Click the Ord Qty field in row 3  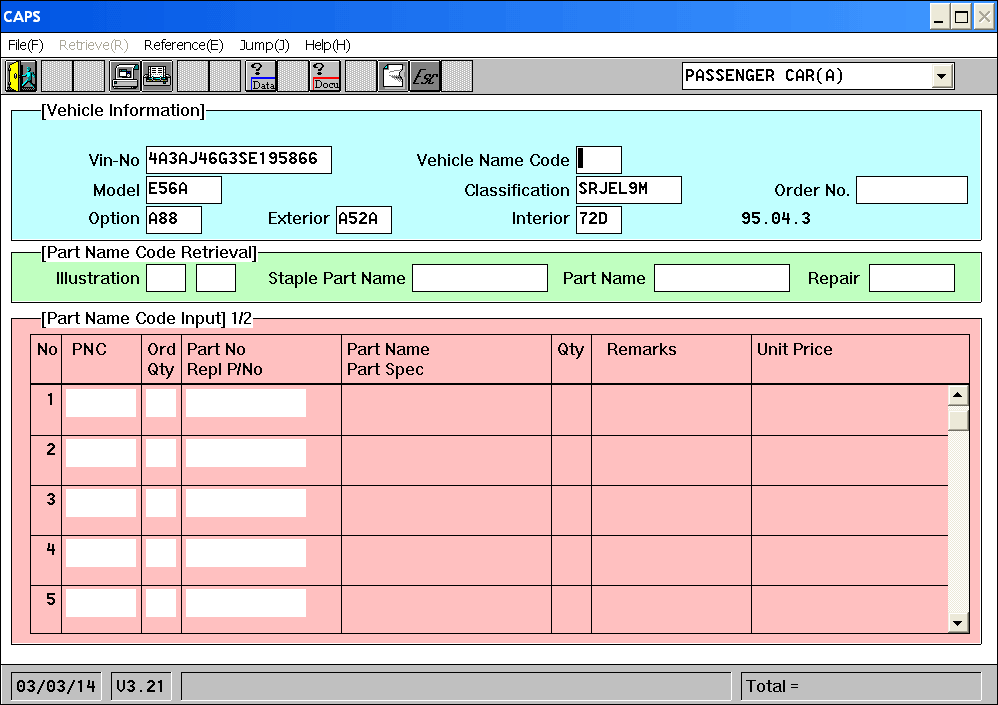pyautogui.click(x=161, y=503)
